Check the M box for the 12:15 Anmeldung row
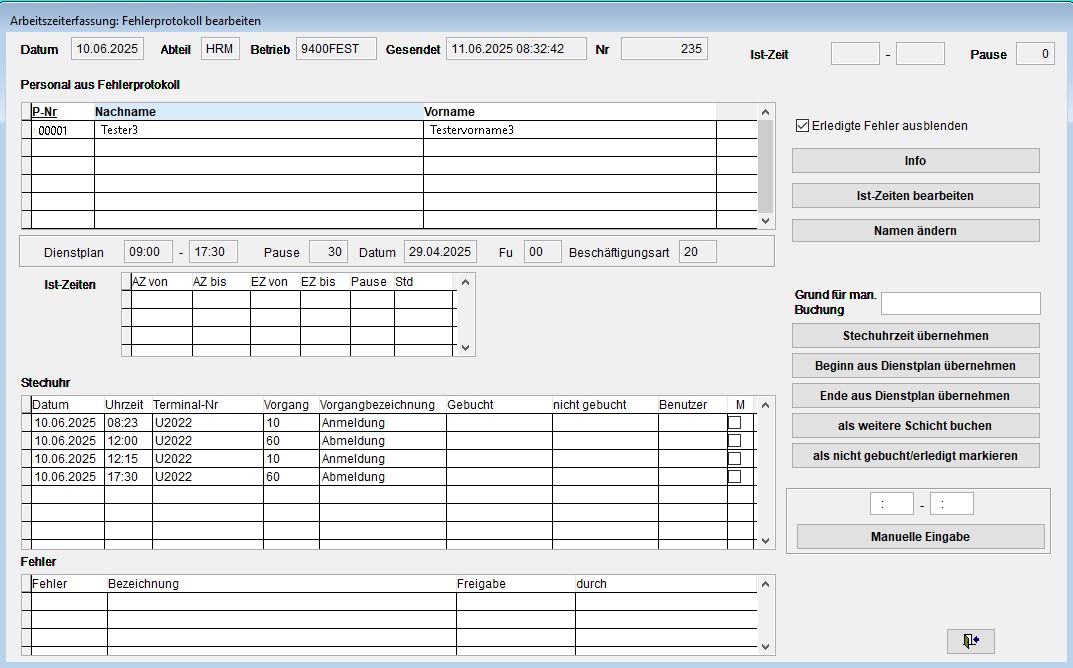1073x668 pixels. coord(734,459)
